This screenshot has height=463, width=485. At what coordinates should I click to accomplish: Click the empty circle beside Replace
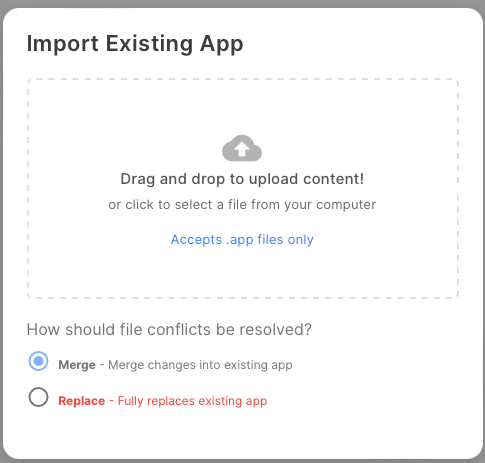coord(38,397)
